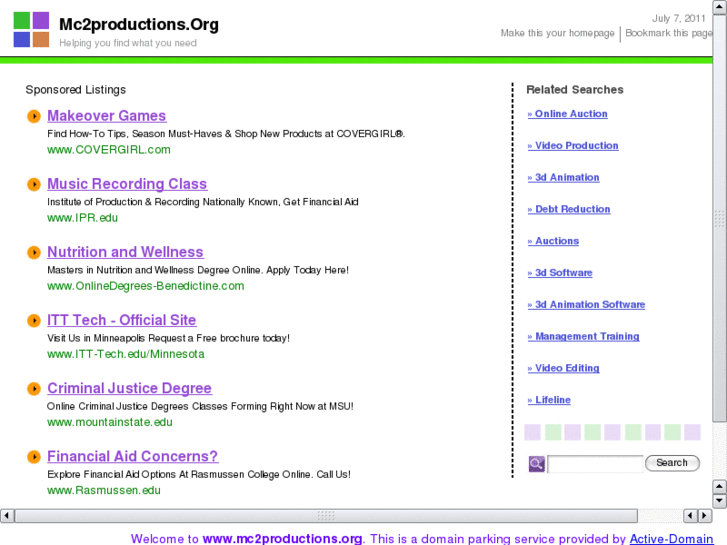Click orange arrow bullet beside Makeover Games
This screenshot has height=545, width=727.
click(x=34, y=116)
